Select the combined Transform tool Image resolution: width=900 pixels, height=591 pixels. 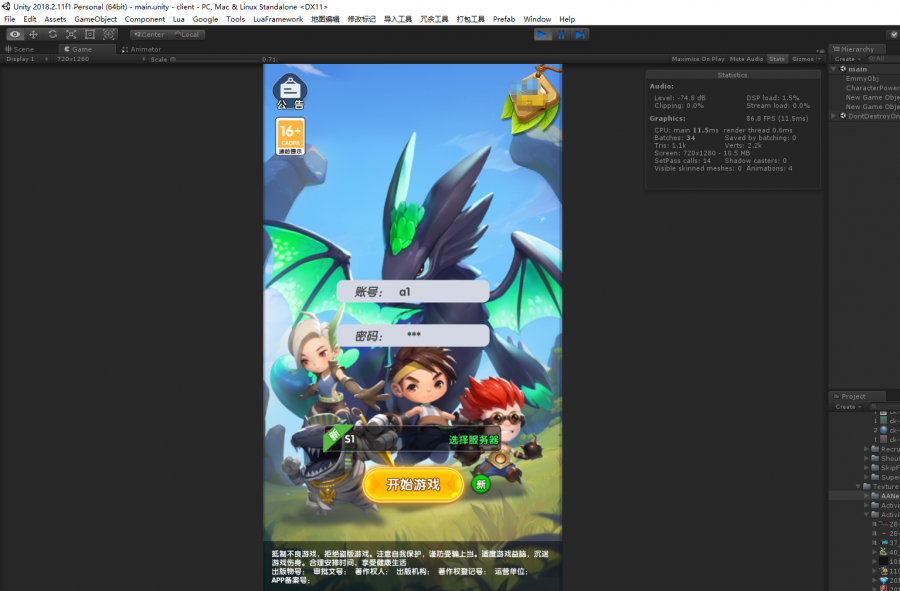coord(108,34)
